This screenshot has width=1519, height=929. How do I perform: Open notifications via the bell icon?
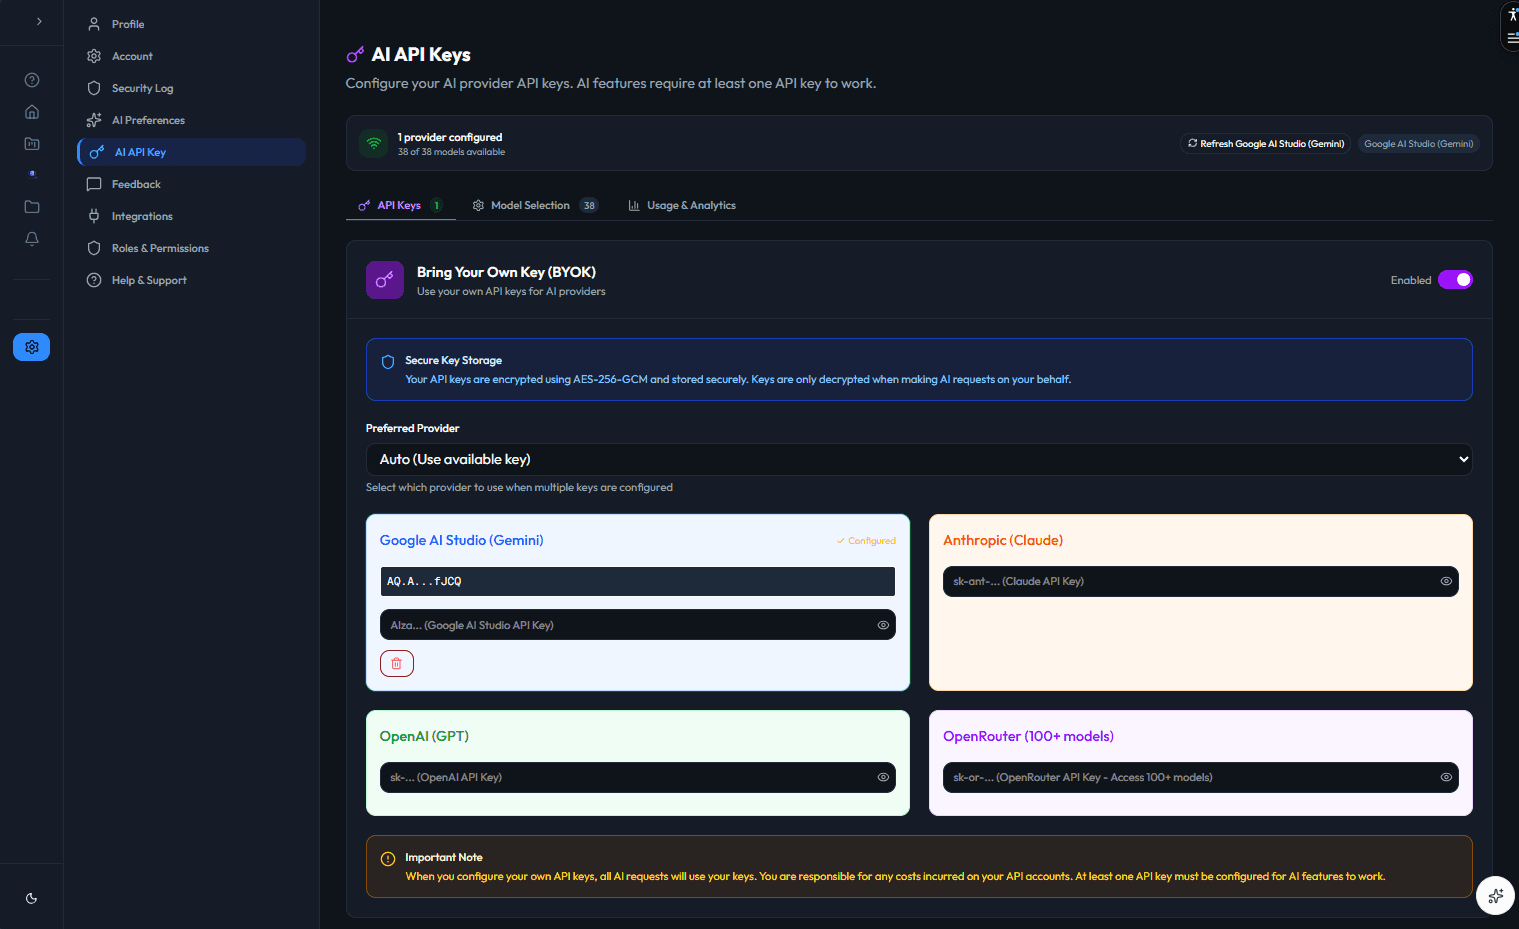[x=32, y=239]
